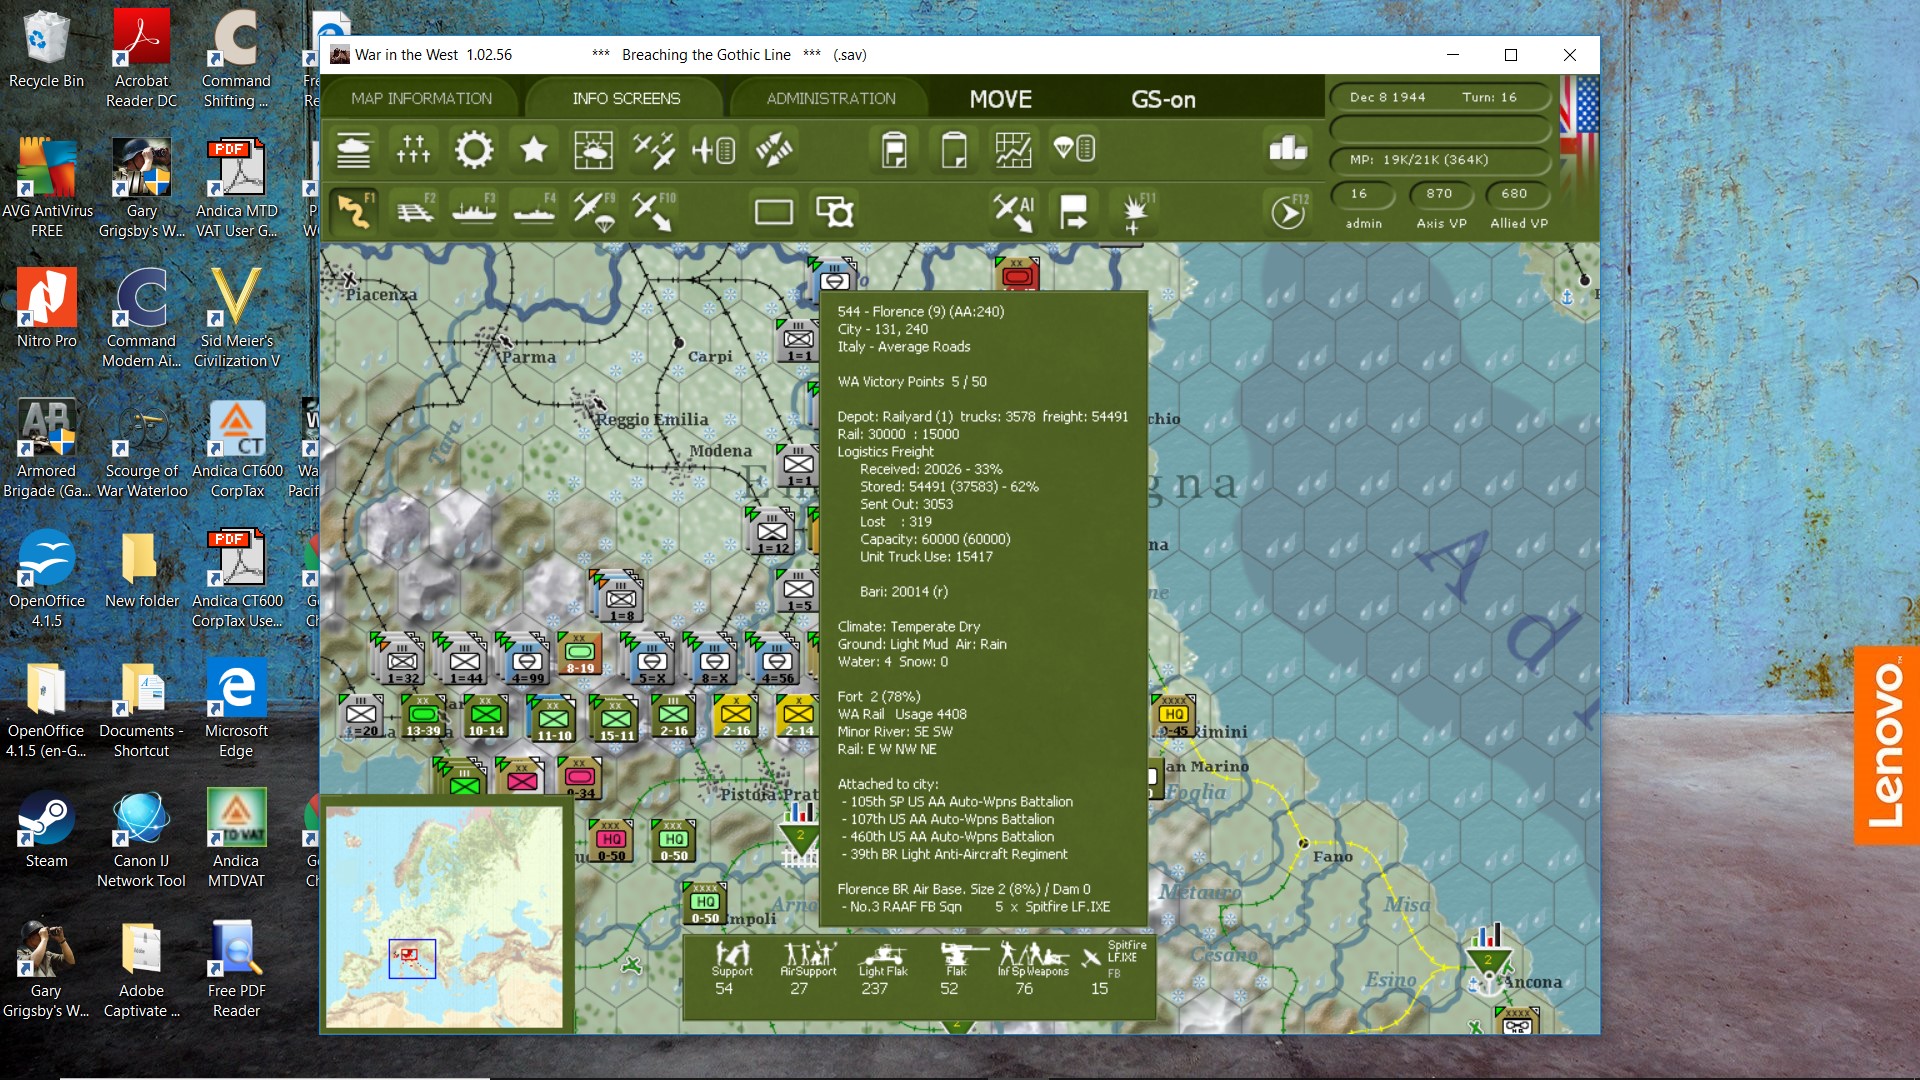The height and width of the screenshot is (1080, 1920).
Task: Open the Commander's Report clipboard with flag icon
Action: (x=894, y=150)
